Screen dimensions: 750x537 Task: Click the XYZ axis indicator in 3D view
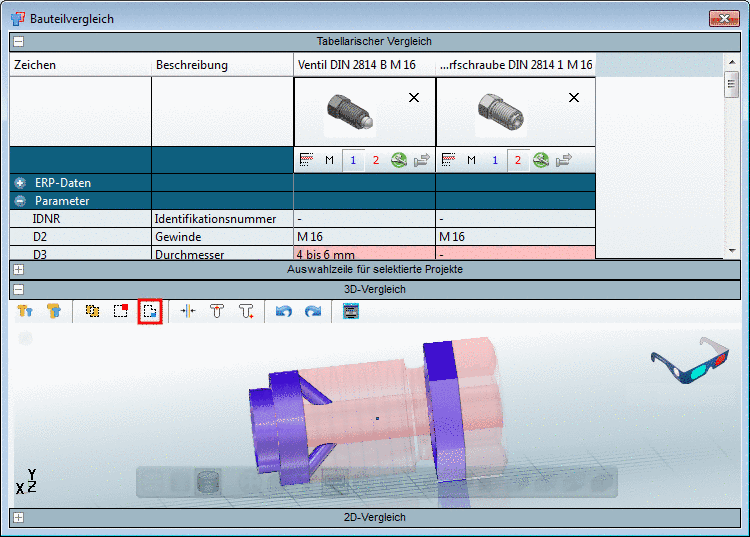[x=26, y=481]
